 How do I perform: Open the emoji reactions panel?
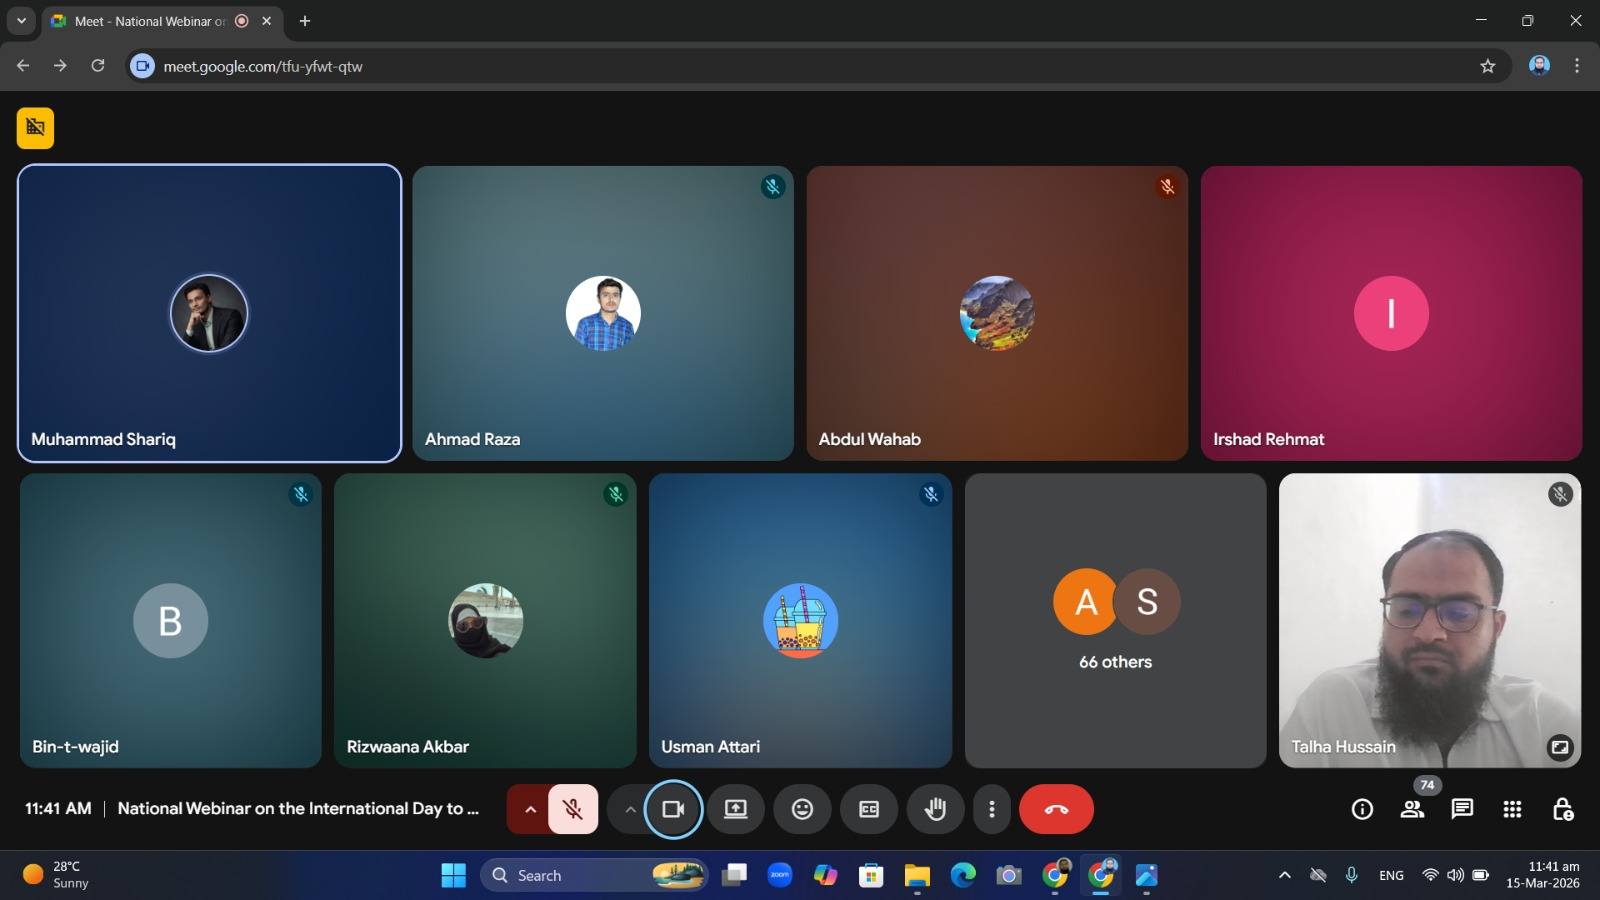pos(802,809)
